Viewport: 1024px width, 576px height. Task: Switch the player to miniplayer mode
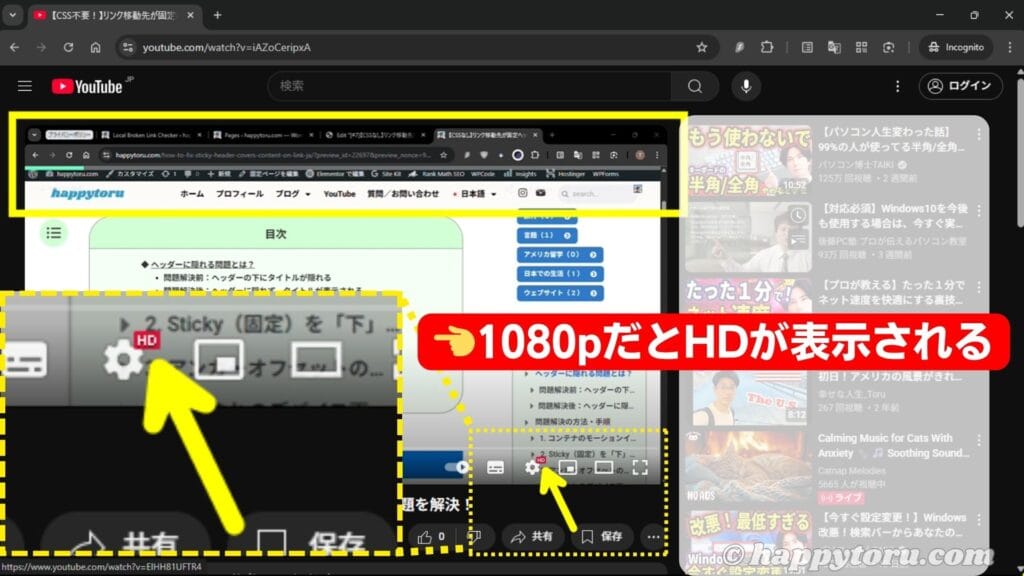click(x=568, y=468)
